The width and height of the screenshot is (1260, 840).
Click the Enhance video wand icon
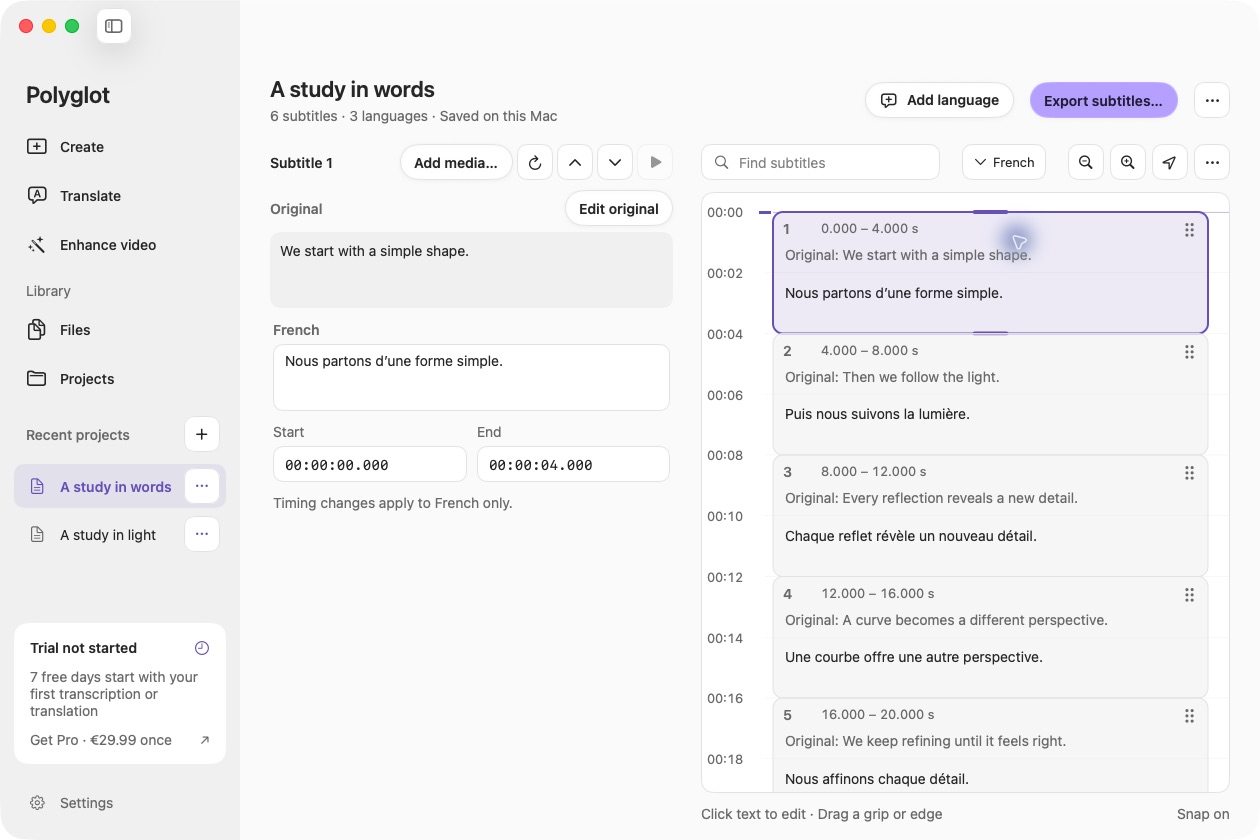point(37,245)
